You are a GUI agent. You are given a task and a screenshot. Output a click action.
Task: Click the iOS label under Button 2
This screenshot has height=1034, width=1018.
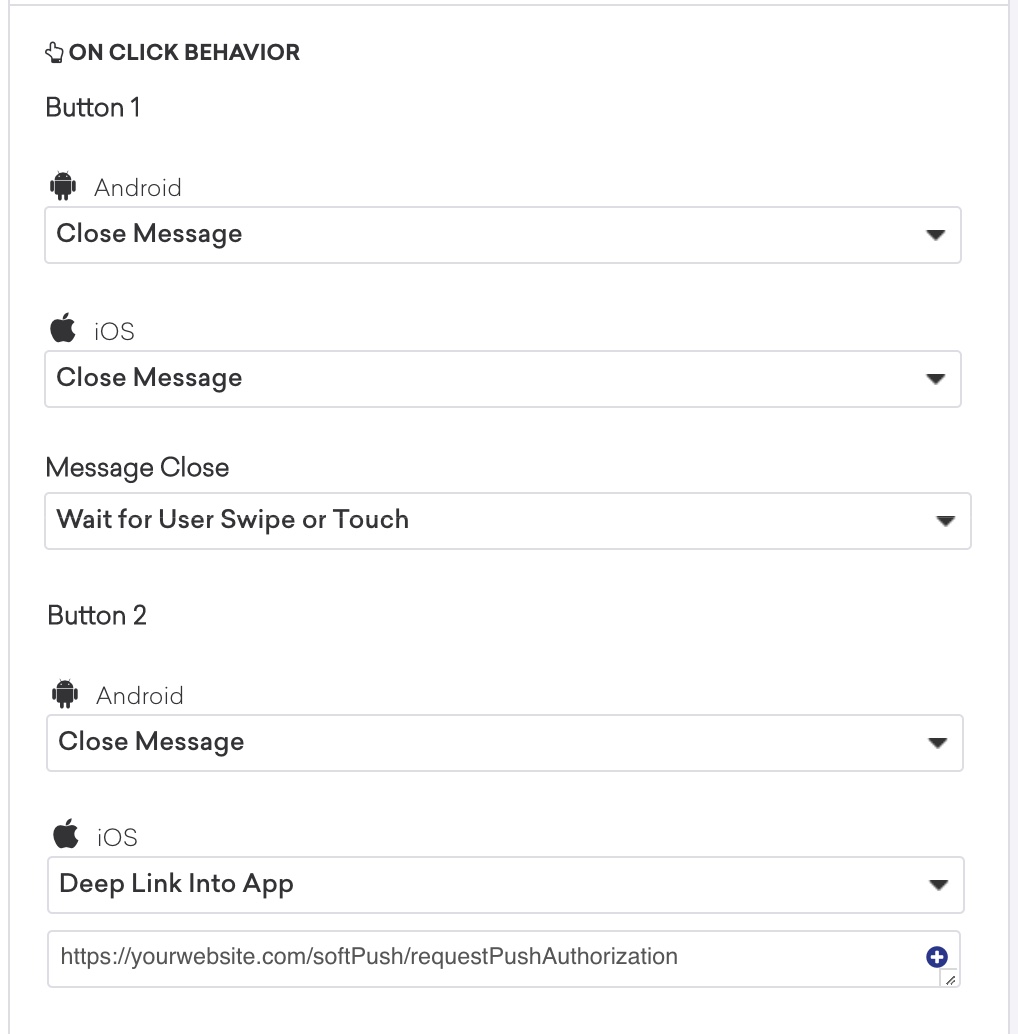pyautogui.click(x=117, y=837)
